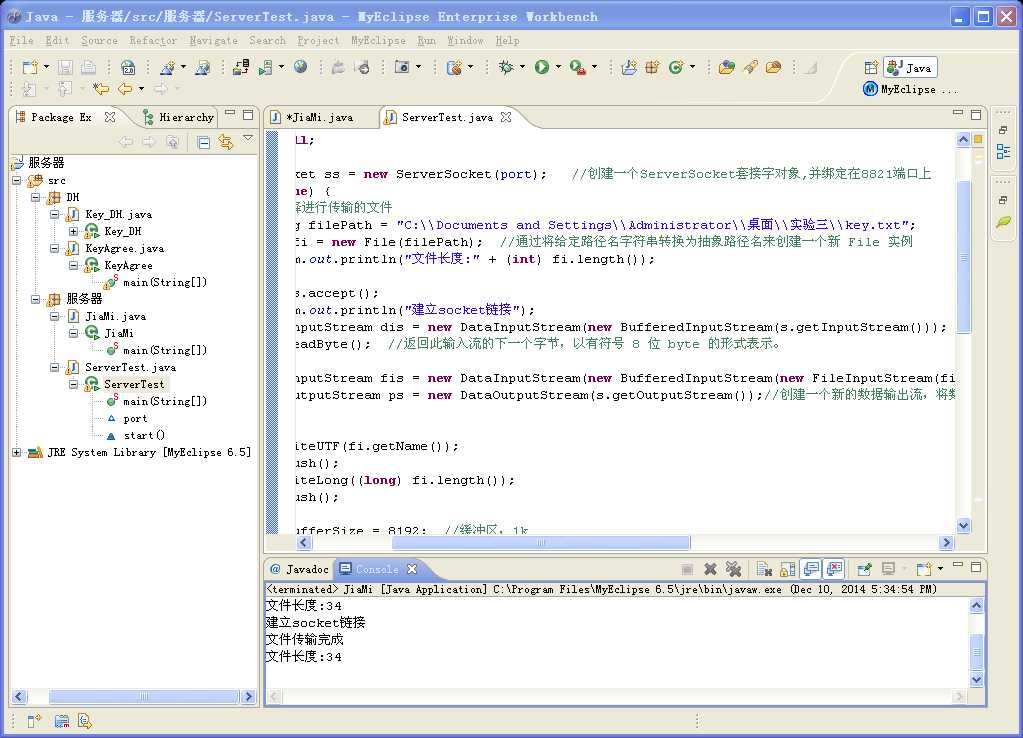Screen dimensions: 1023x738
Task: Click Remove All Terminated Launches in console
Action: 733,569
